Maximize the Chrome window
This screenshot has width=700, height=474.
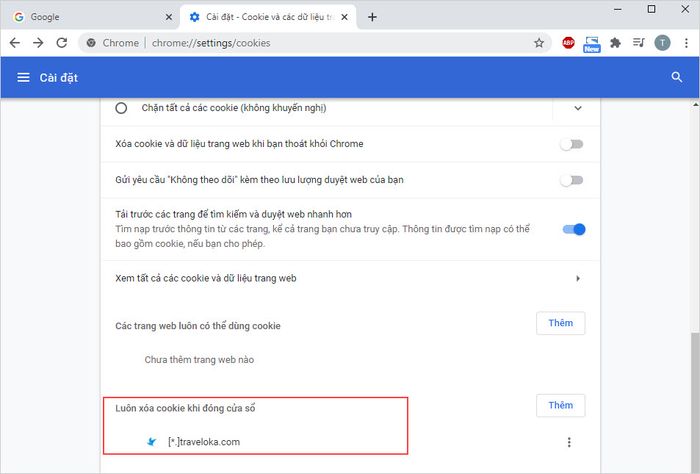click(651, 9)
